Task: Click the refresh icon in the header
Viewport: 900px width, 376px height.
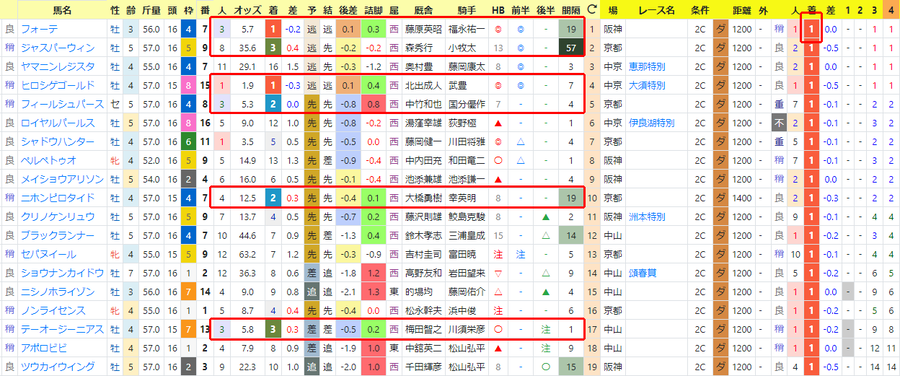Action: pos(592,10)
